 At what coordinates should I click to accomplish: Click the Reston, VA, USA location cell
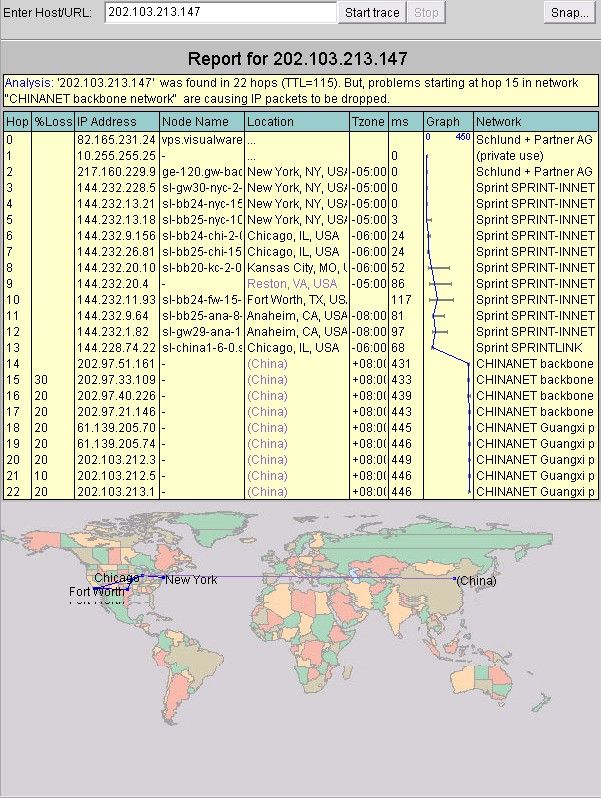click(297, 283)
